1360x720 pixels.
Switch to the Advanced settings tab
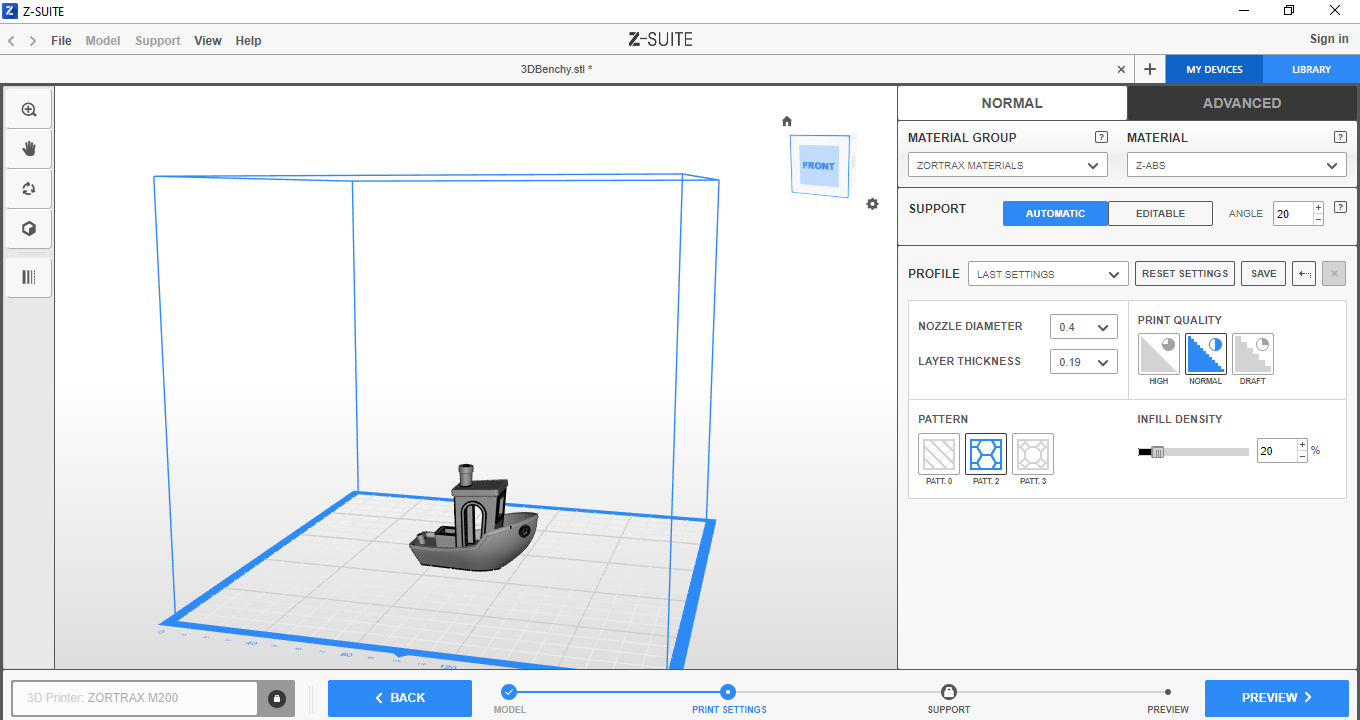1242,103
